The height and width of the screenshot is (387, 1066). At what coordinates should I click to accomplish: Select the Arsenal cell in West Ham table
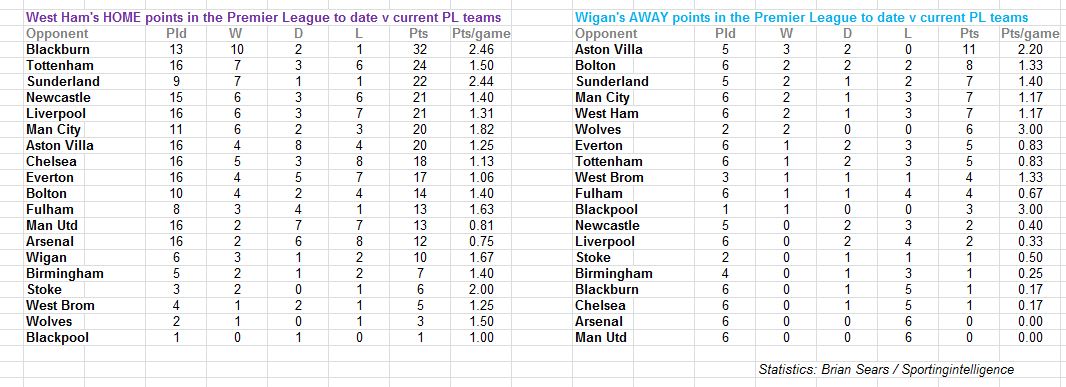click(50, 241)
